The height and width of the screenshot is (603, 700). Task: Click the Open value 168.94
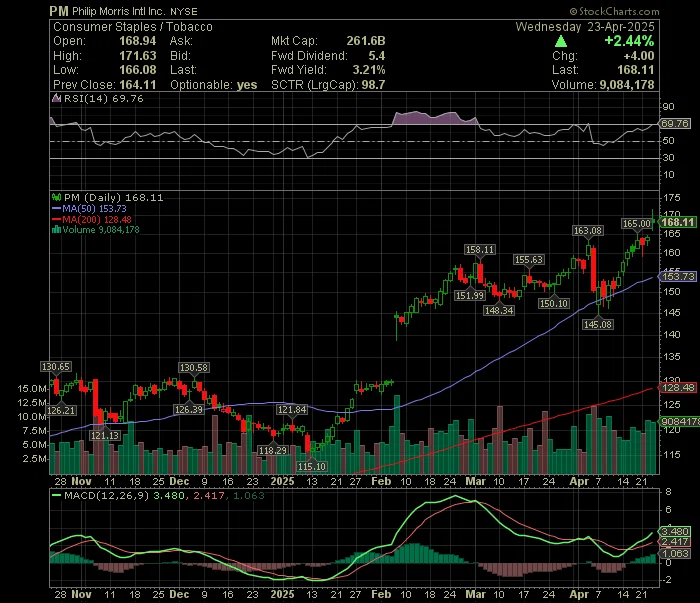(x=138, y=41)
